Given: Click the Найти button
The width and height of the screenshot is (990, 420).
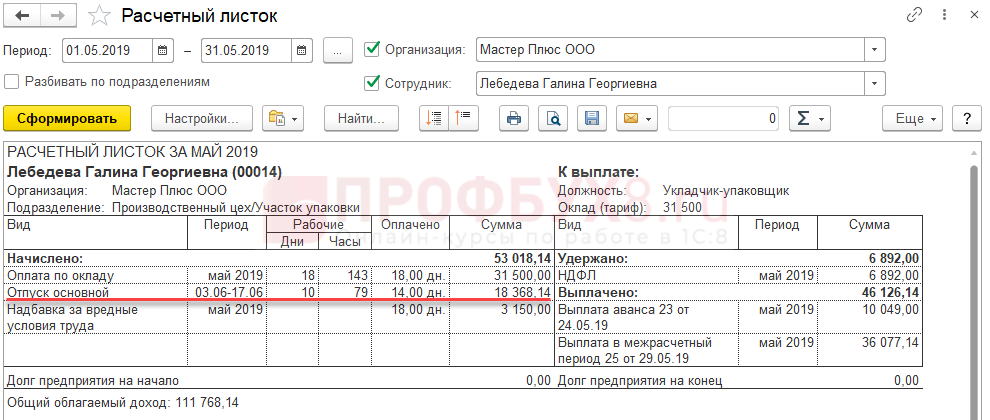Looking at the screenshot, I should (x=361, y=118).
